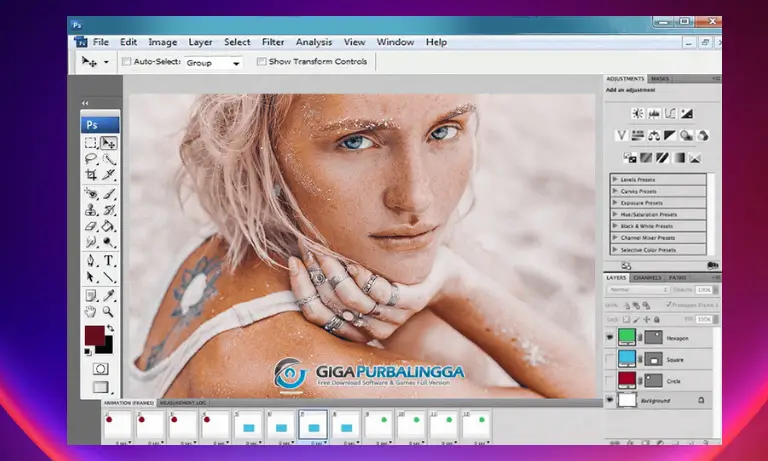Select the Spot Healing Brush tool
768x461 pixels.
click(91, 194)
